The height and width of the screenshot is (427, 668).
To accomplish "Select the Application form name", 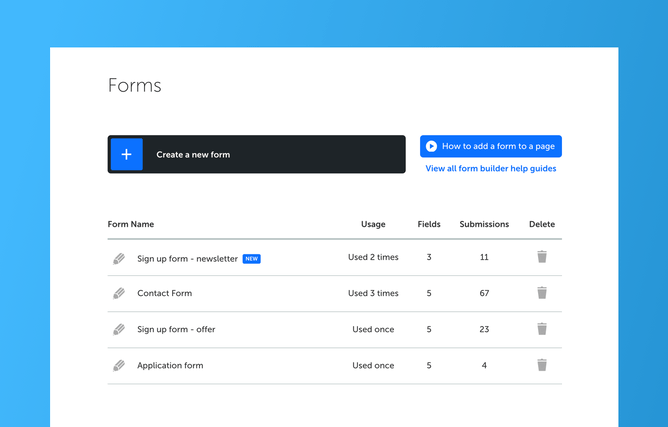I will pos(170,365).
